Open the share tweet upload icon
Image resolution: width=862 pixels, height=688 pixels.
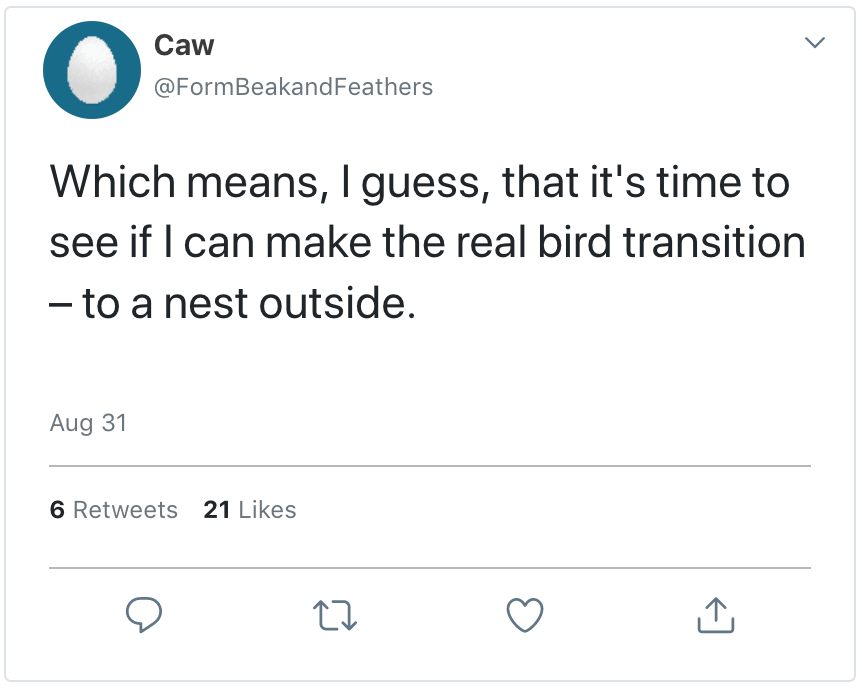point(715,615)
